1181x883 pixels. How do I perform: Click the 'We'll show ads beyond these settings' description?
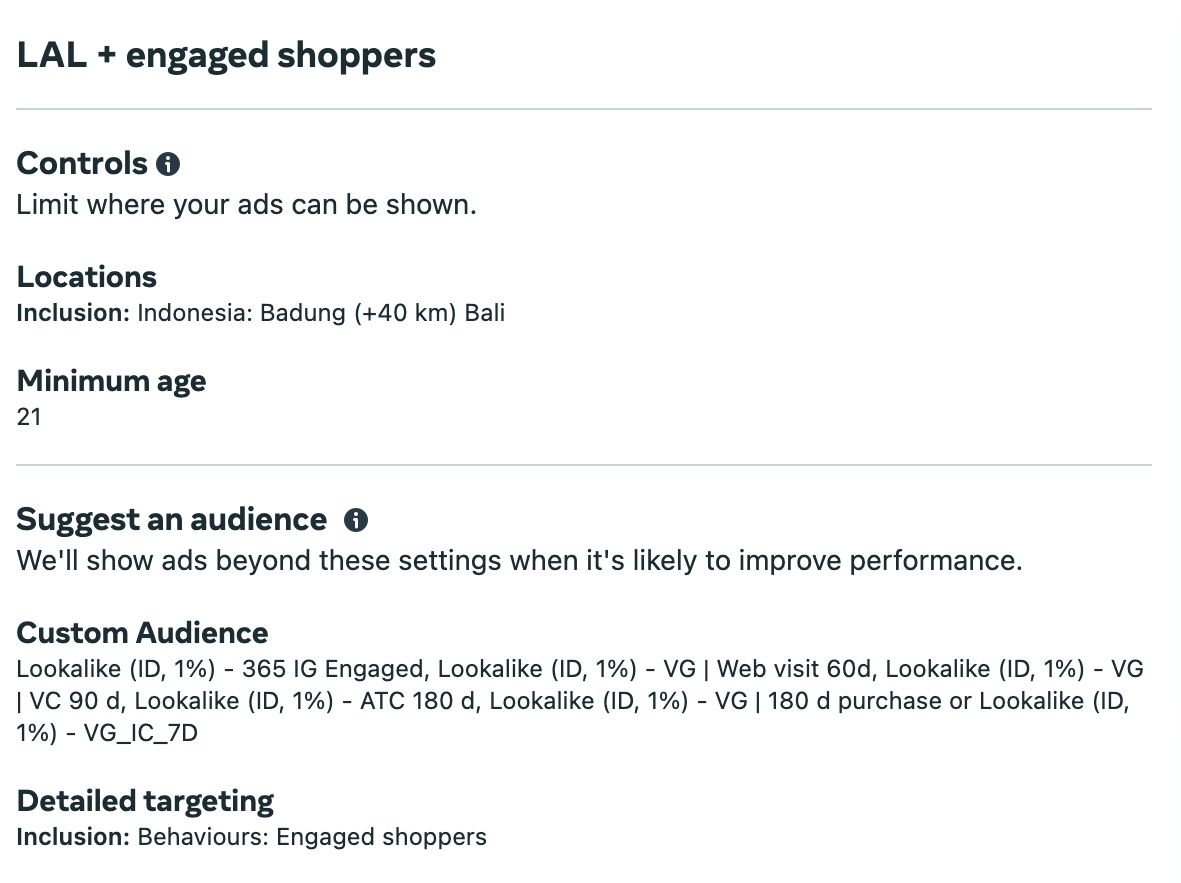(519, 560)
